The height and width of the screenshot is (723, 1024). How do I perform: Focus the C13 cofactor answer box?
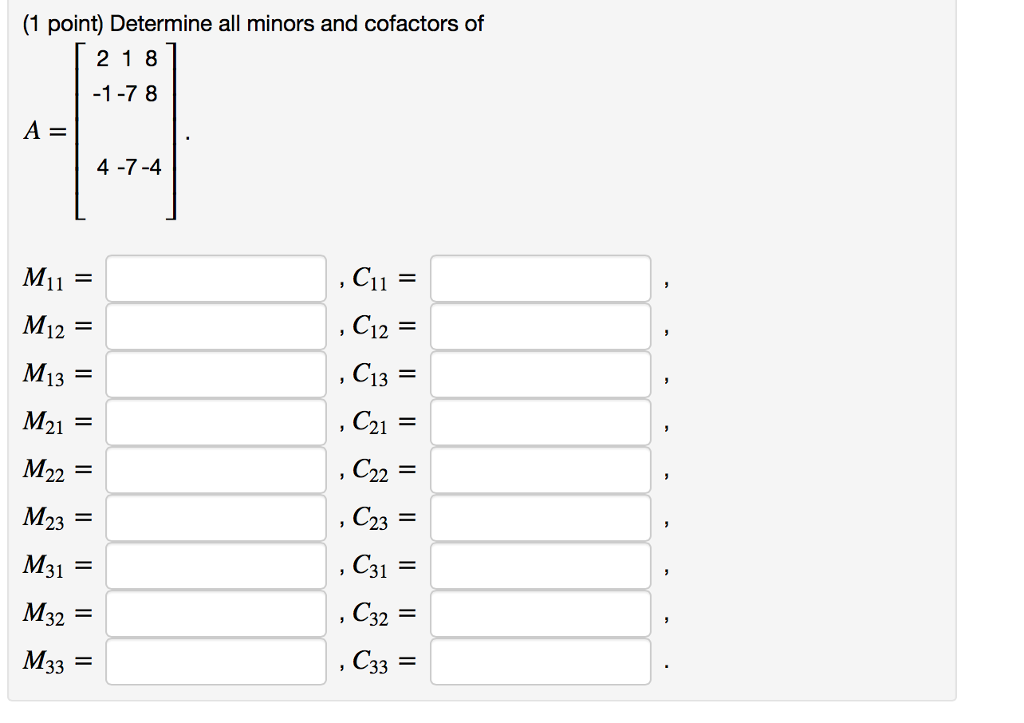click(541, 375)
